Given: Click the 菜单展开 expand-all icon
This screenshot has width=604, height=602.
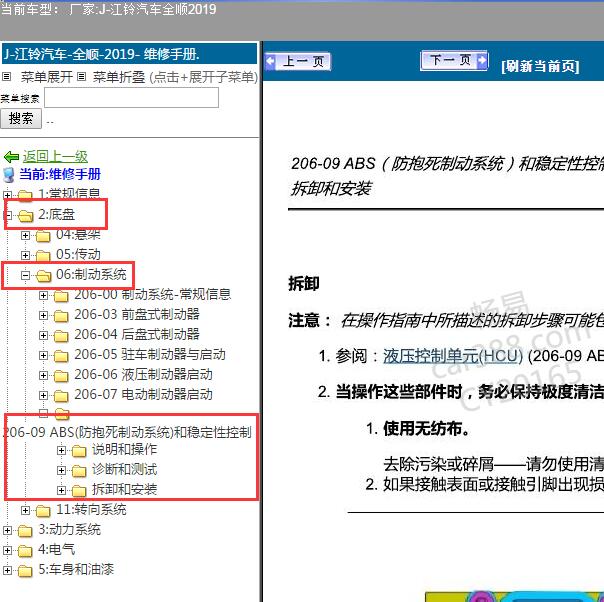Looking at the screenshot, I should [x=6, y=77].
